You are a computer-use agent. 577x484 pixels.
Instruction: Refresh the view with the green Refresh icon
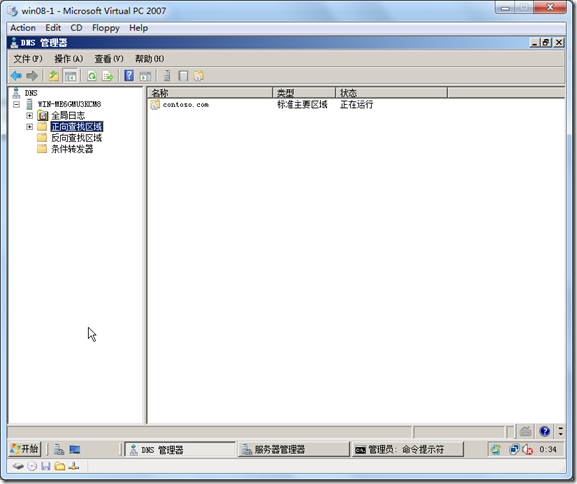point(92,76)
